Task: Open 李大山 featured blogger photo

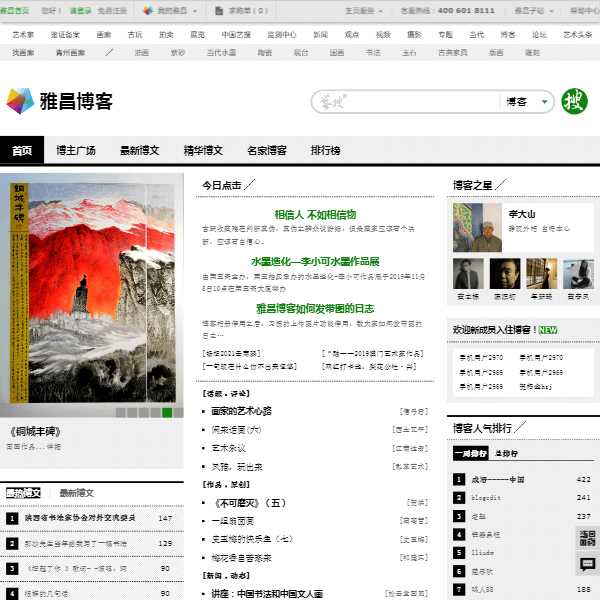Action: 477,227
